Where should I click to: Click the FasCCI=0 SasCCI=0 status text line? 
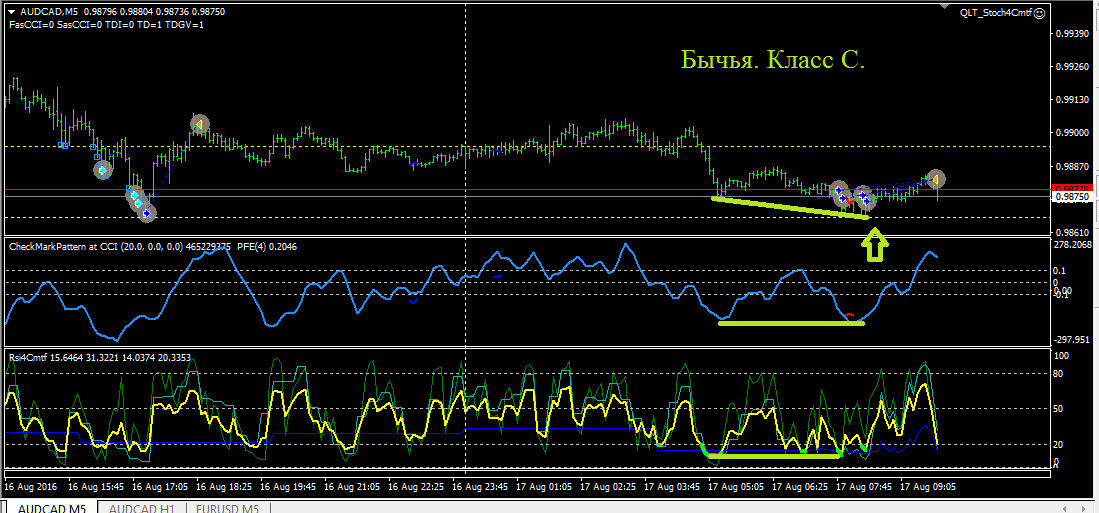[107, 25]
